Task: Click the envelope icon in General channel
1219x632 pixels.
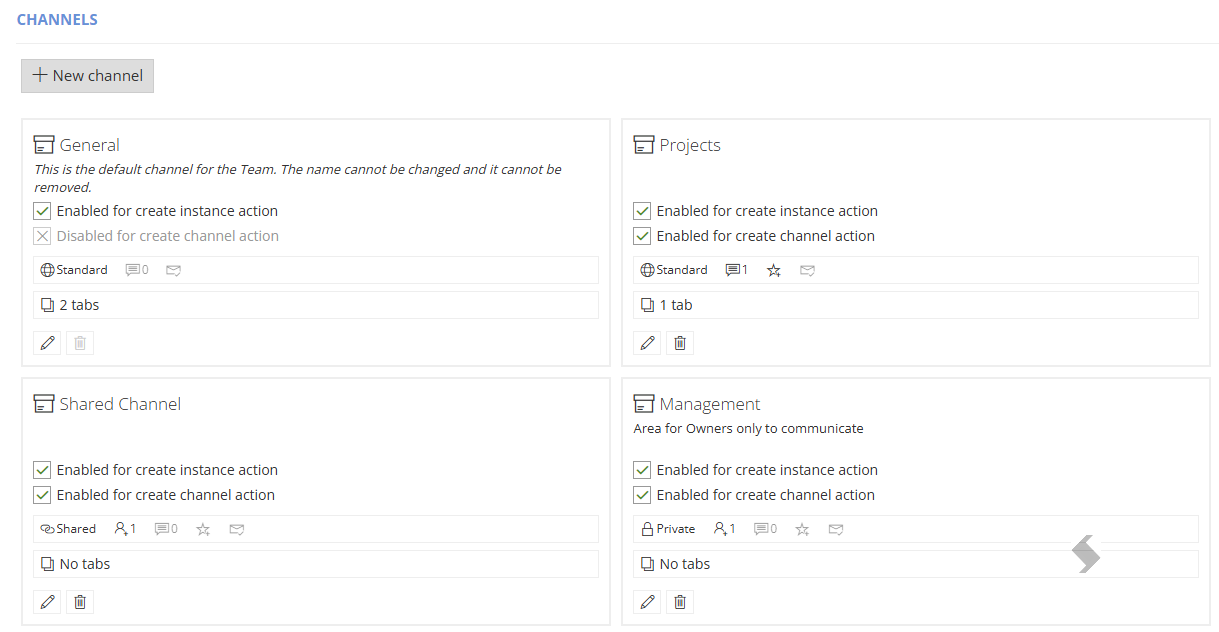Action: [x=173, y=270]
